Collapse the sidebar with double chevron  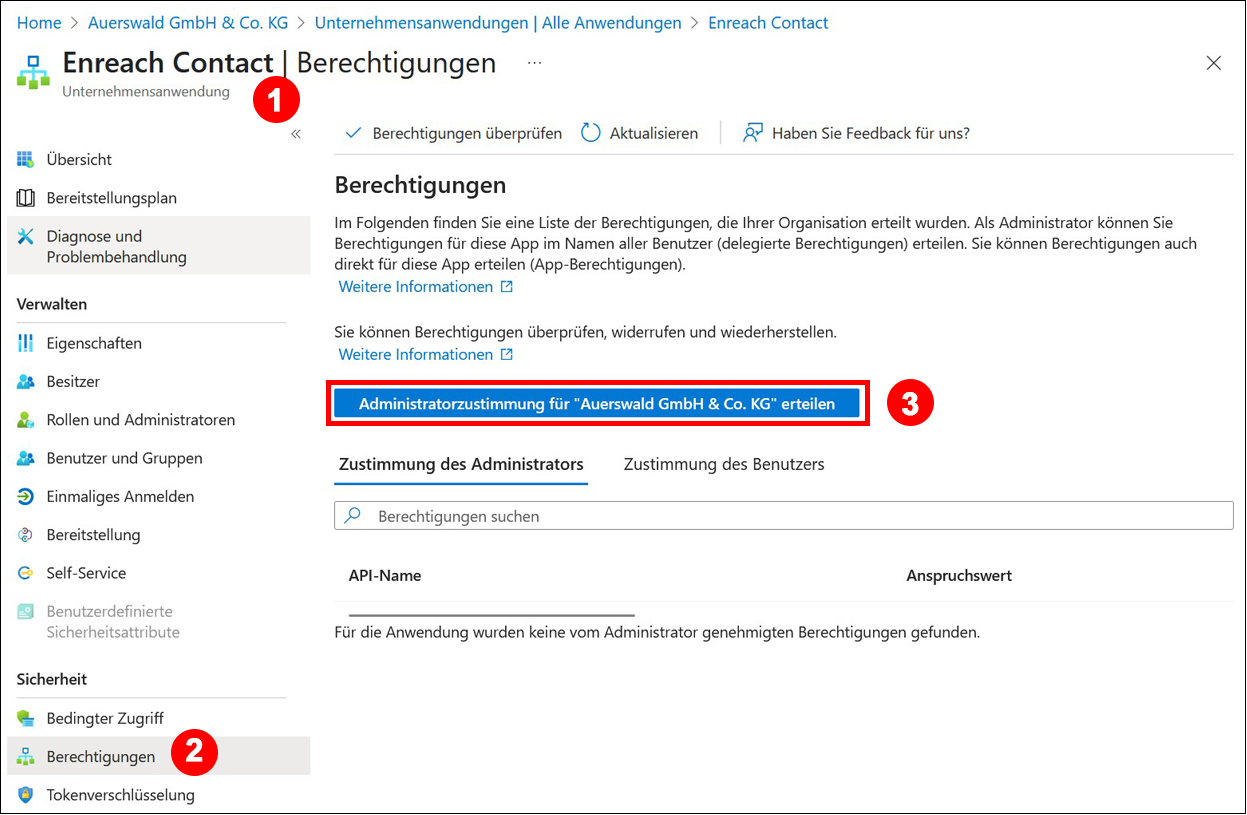[296, 134]
